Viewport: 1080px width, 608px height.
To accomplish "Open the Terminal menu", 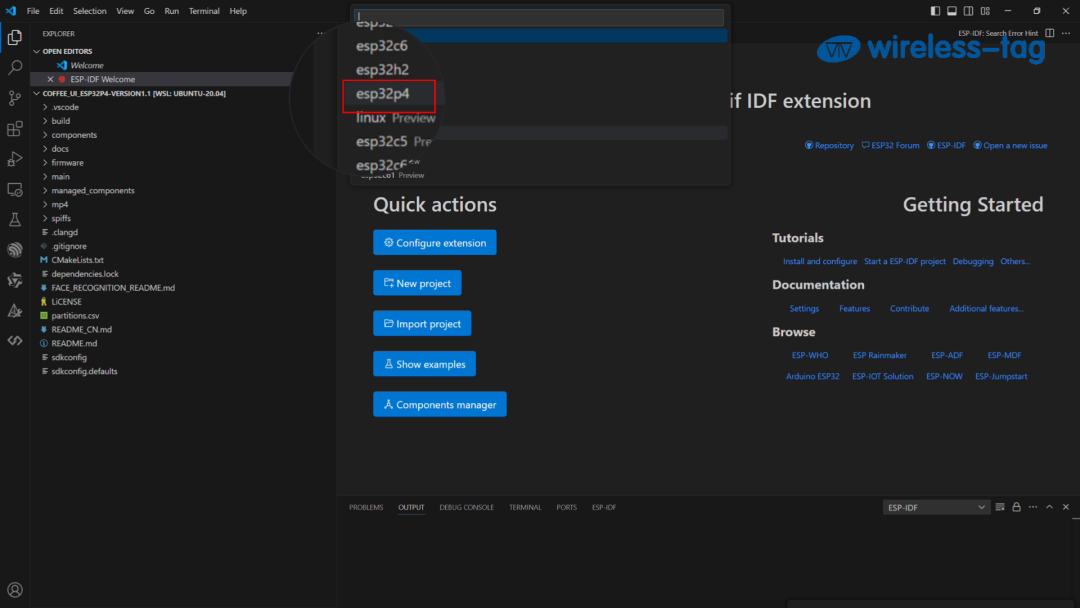I will [204, 11].
